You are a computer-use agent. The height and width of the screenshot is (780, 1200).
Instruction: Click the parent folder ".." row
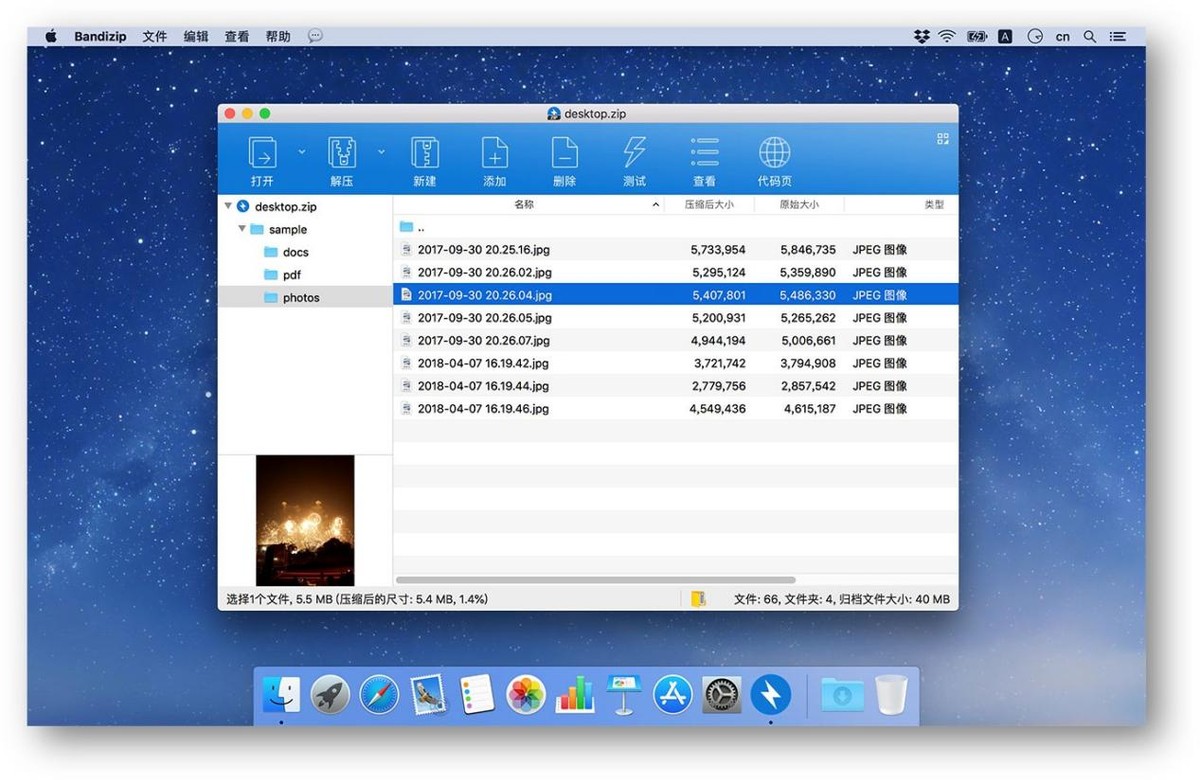(676, 227)
